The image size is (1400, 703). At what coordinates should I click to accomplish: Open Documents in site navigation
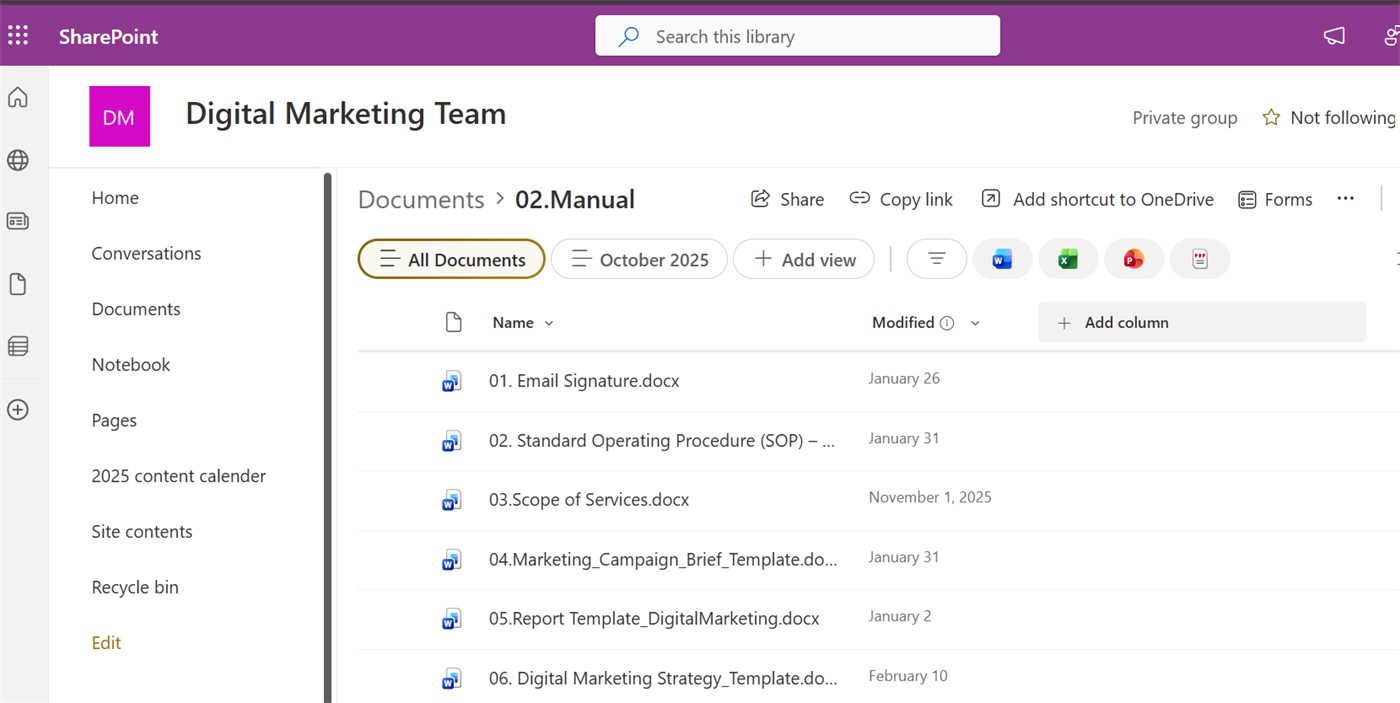point(136,309)
